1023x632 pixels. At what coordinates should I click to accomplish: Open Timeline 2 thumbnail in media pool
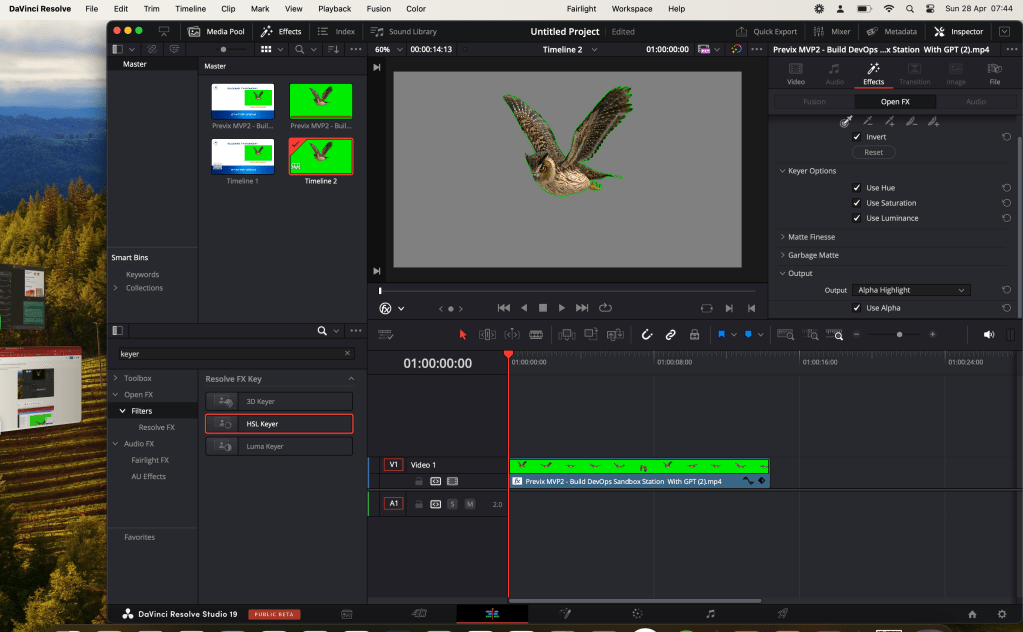point(320,157)
